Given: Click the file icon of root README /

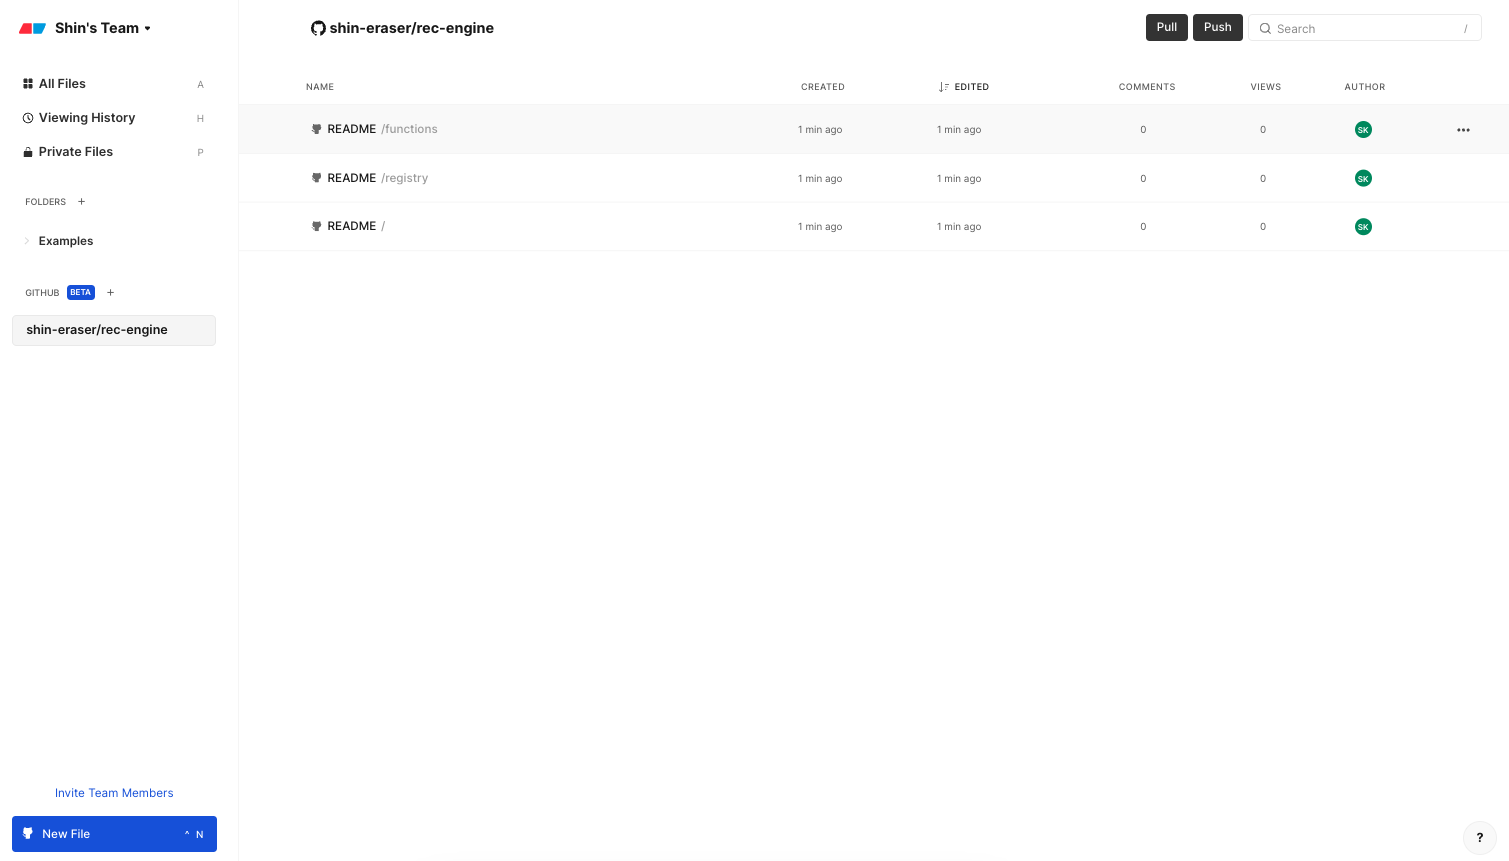Looking at the screenshot, I should click(317, 226).
